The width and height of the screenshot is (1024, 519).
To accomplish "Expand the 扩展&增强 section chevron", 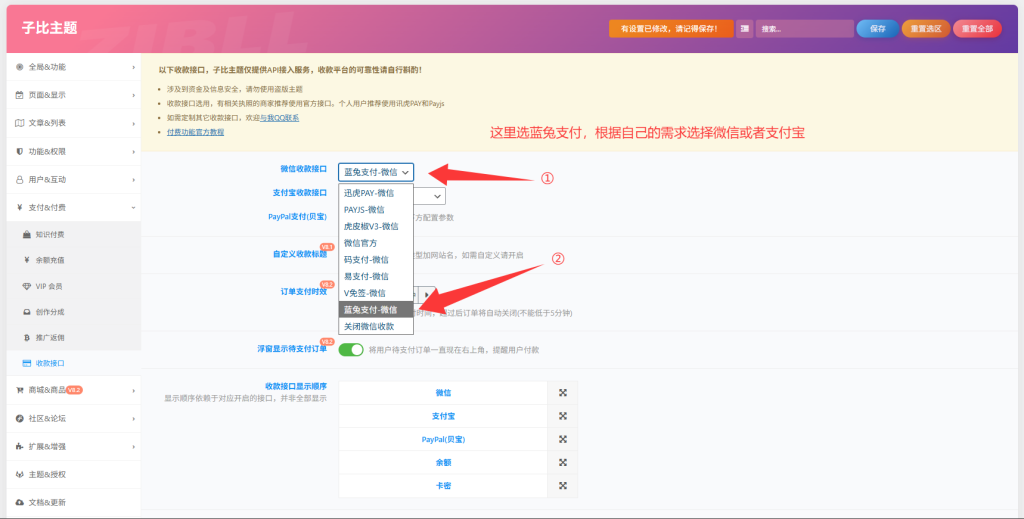I will [133, 447].
